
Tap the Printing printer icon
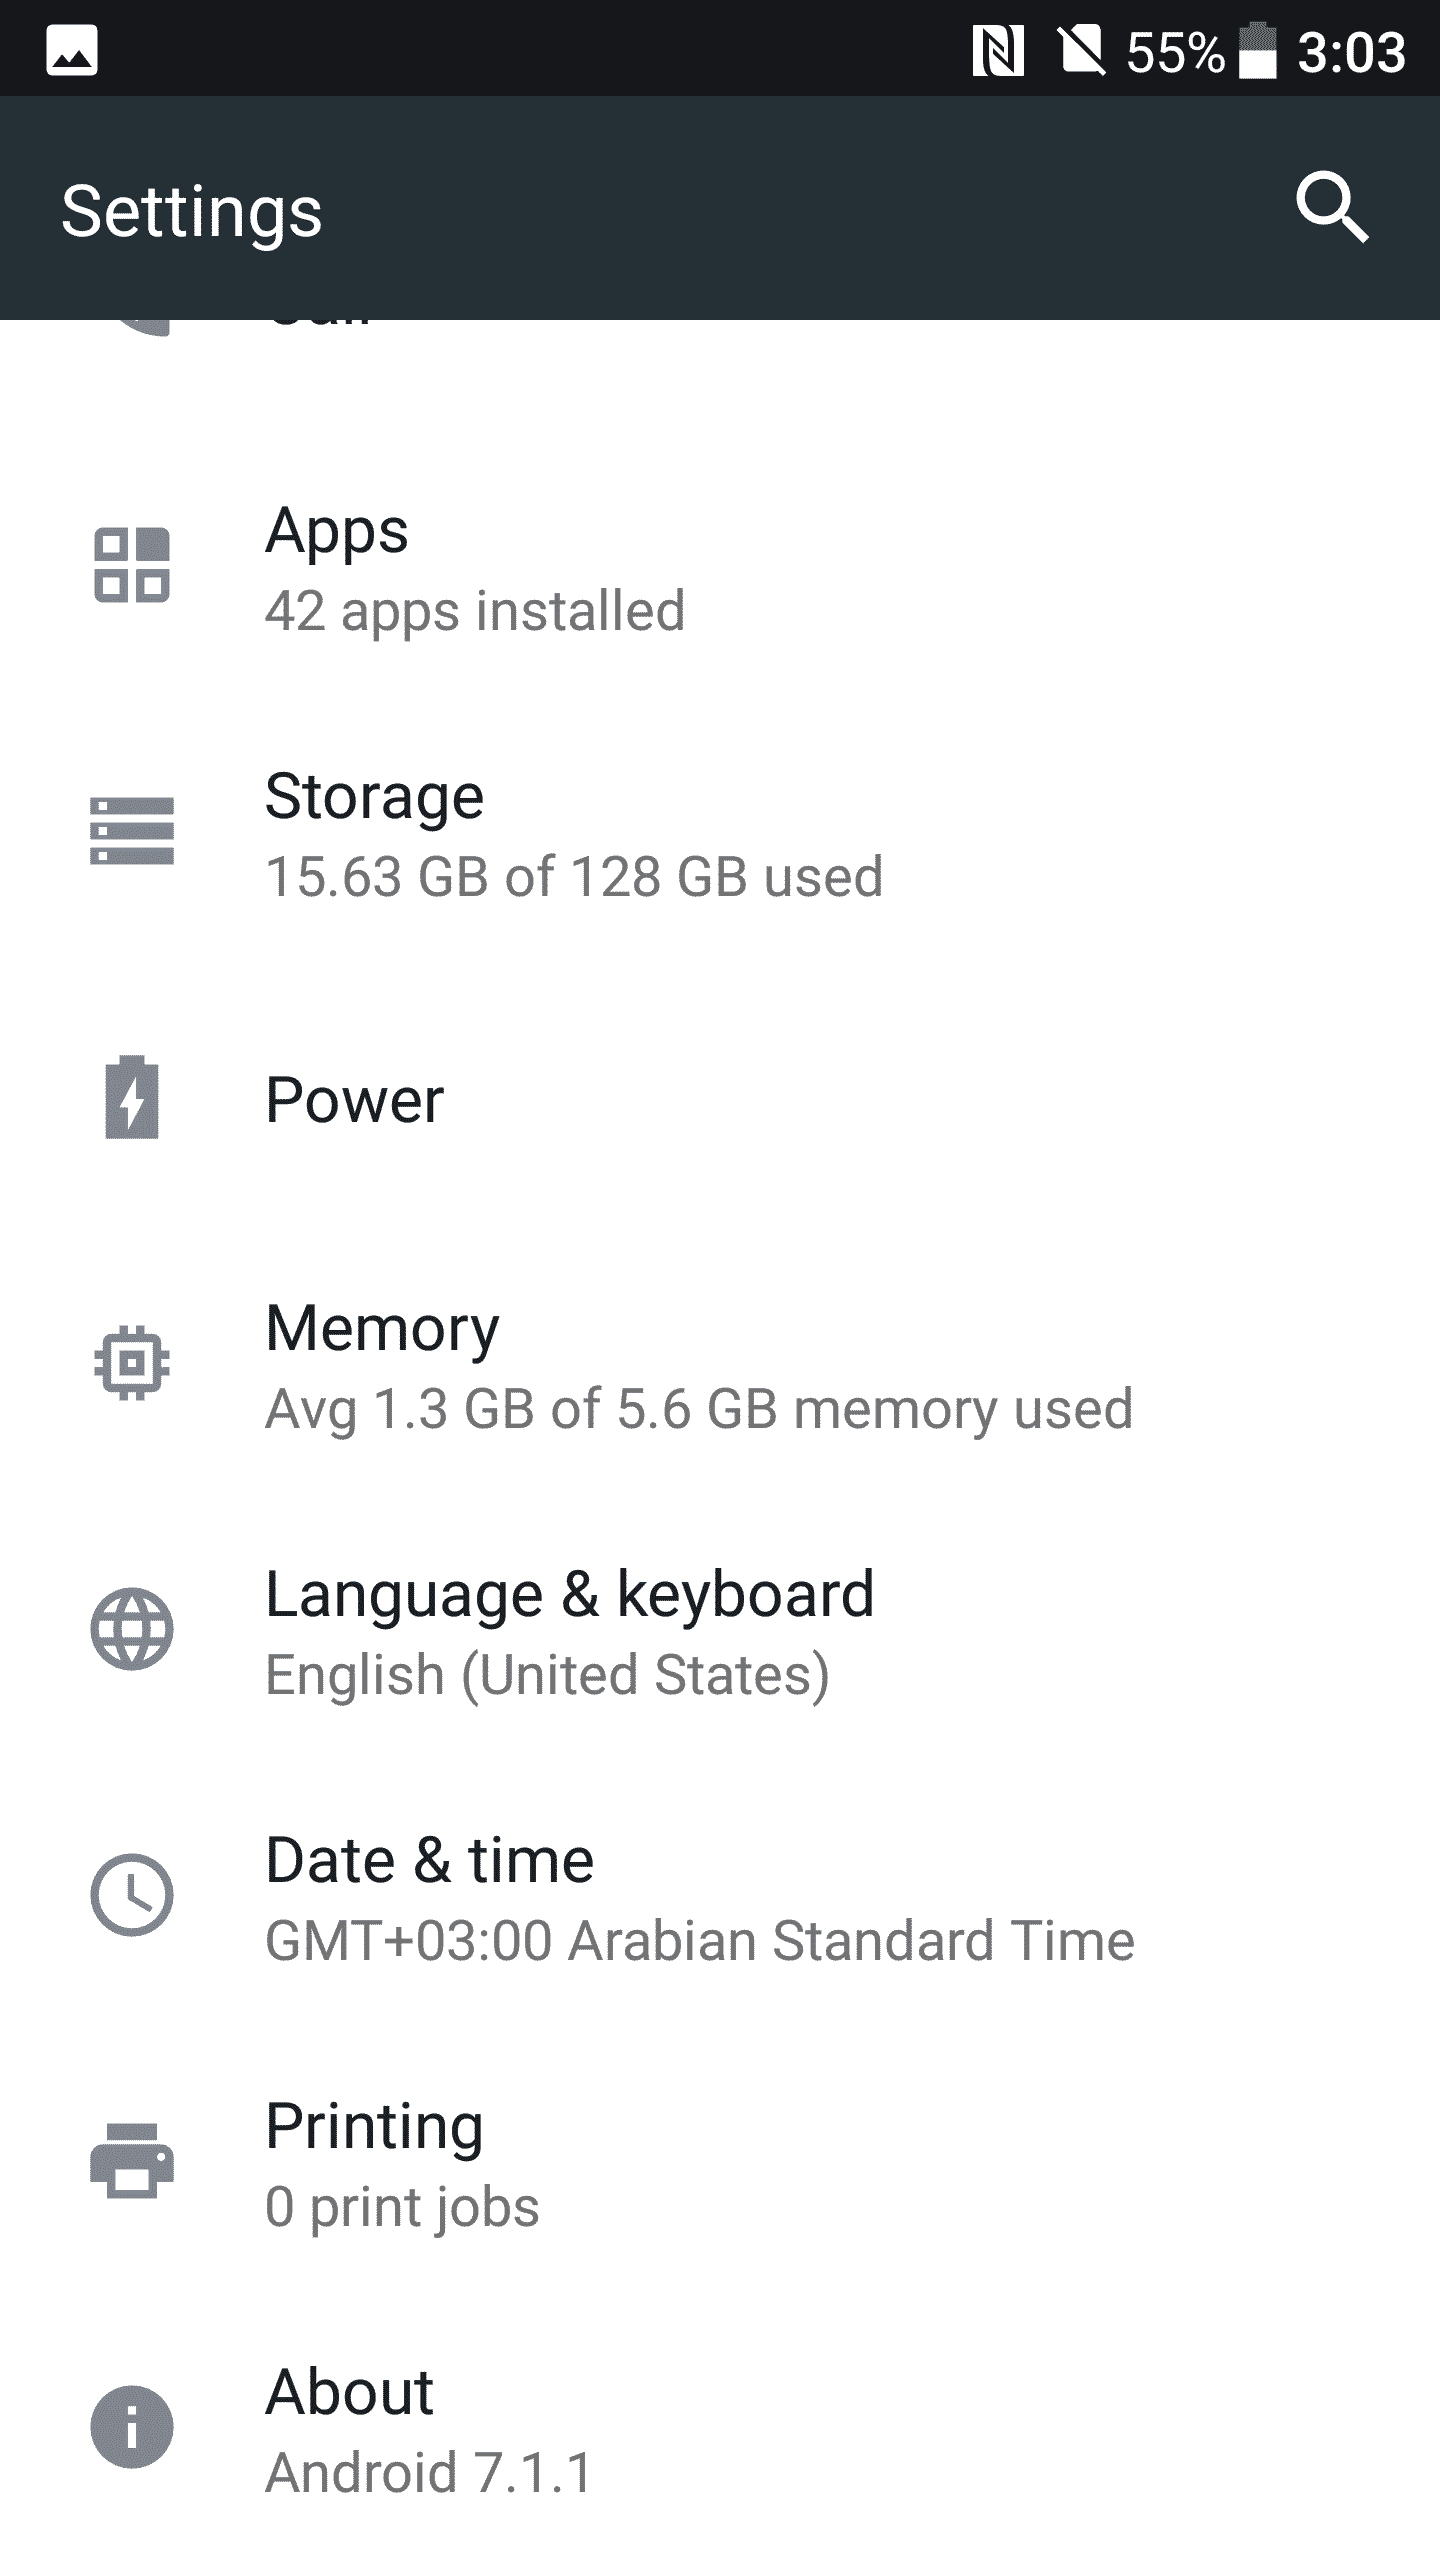(x=132, y=2161)
